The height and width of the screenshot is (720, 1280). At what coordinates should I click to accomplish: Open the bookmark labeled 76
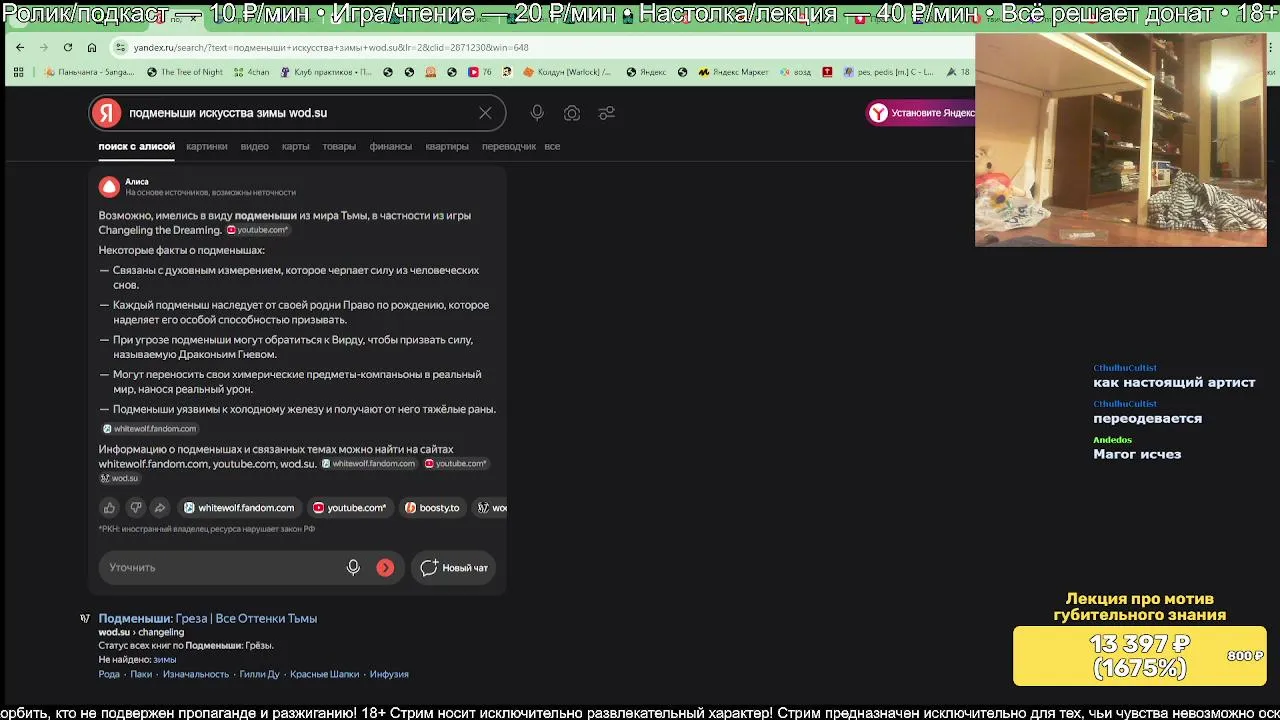click(480, 72)
